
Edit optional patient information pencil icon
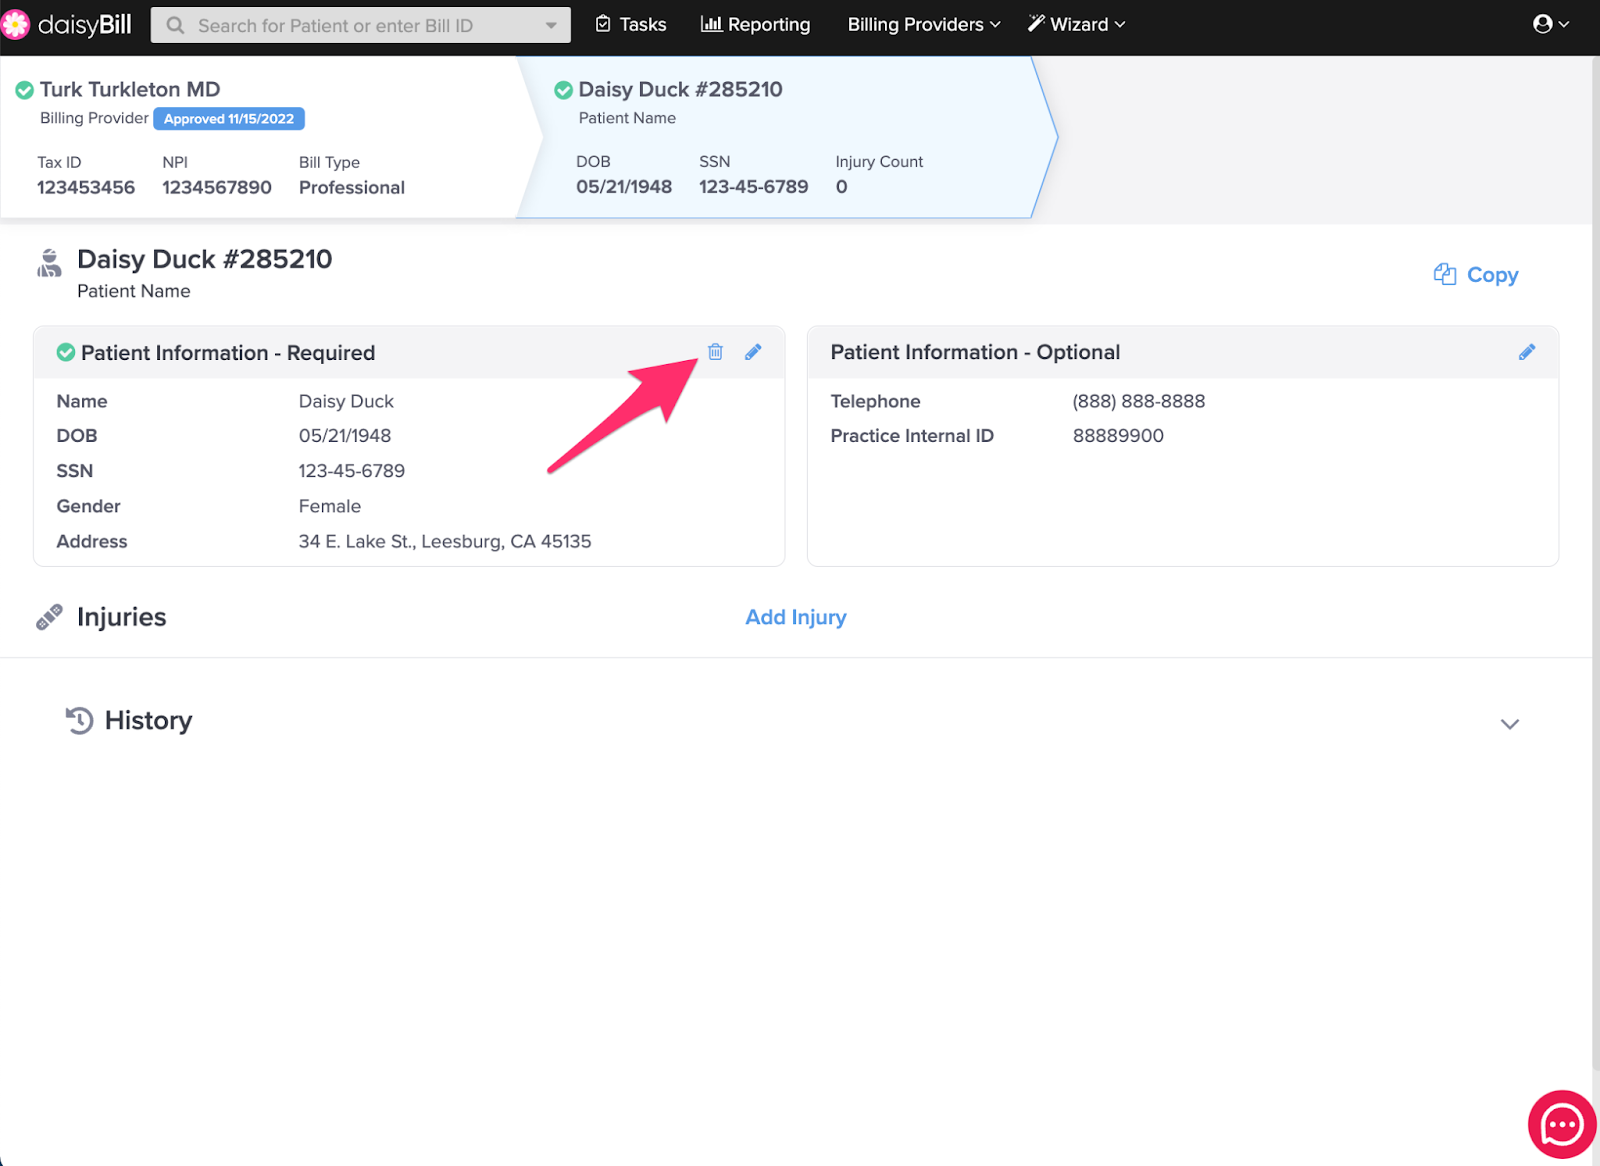1526,352
